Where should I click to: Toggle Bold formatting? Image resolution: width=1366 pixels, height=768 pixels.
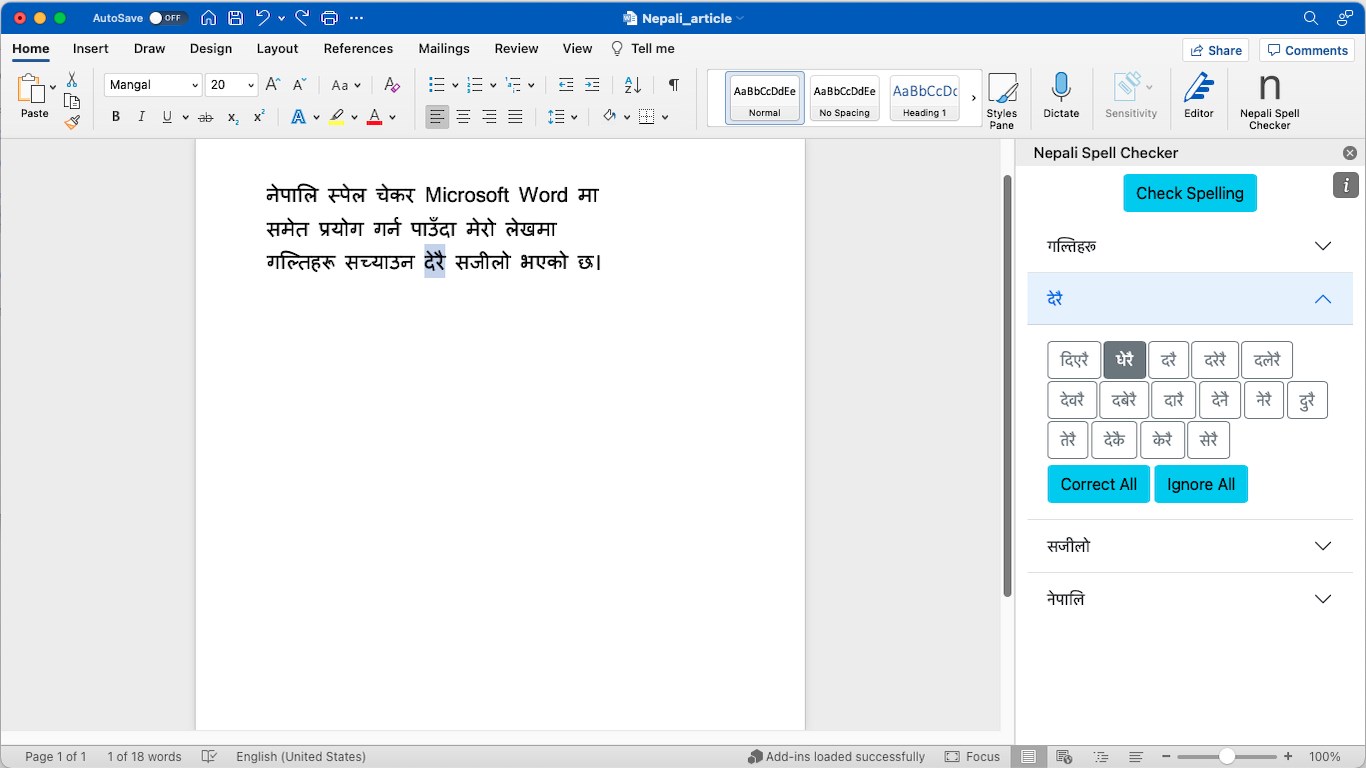click(116, 117)
